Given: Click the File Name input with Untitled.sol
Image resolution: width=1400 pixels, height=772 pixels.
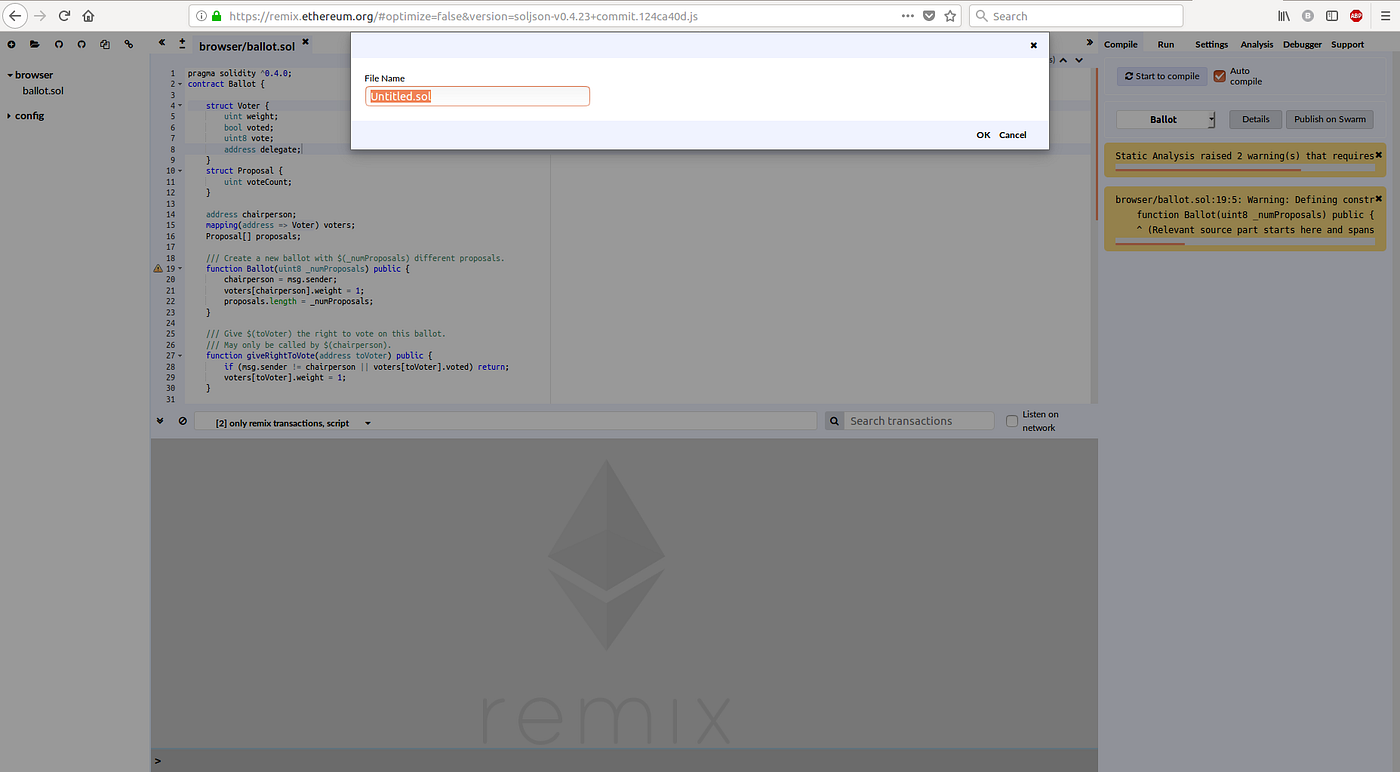Looking at the screenshot, I should click(477, 96).
